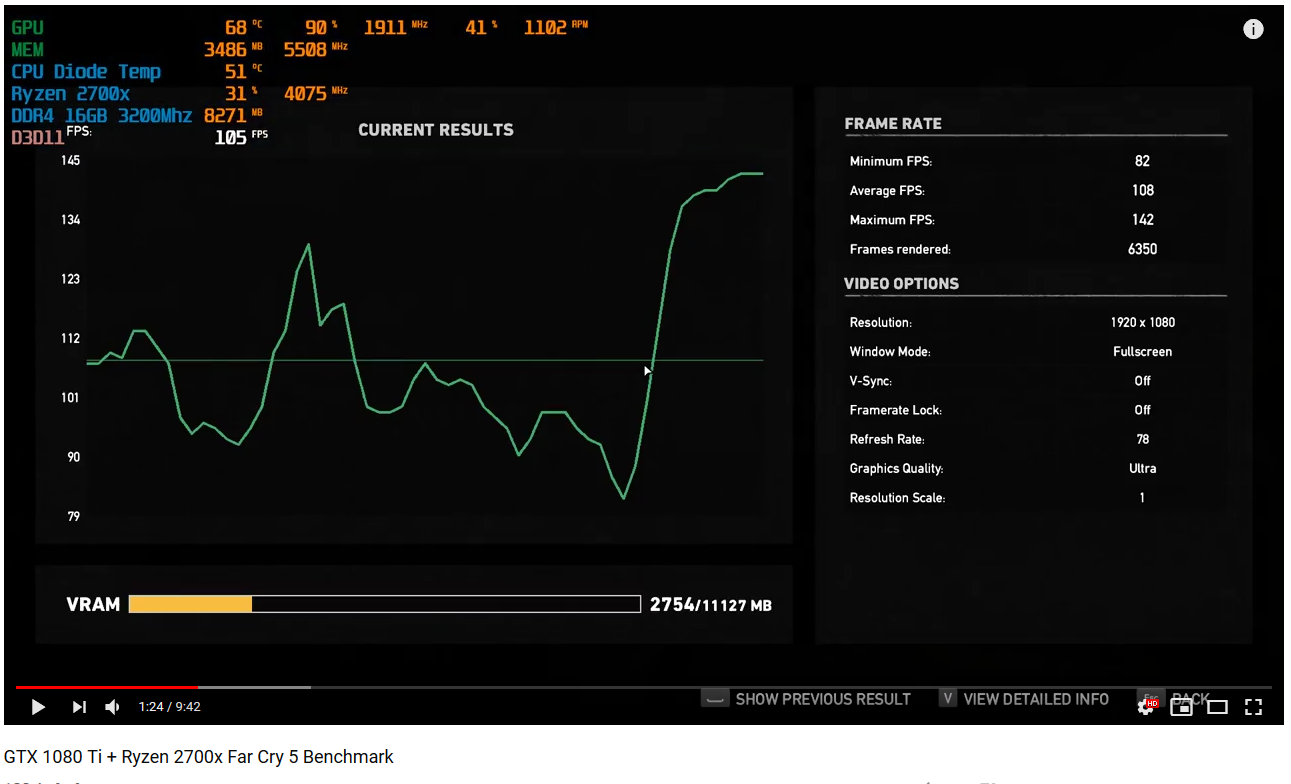Click the Ryzen 2700x overlay label
1291x784 pixels.
pos(70,94)
